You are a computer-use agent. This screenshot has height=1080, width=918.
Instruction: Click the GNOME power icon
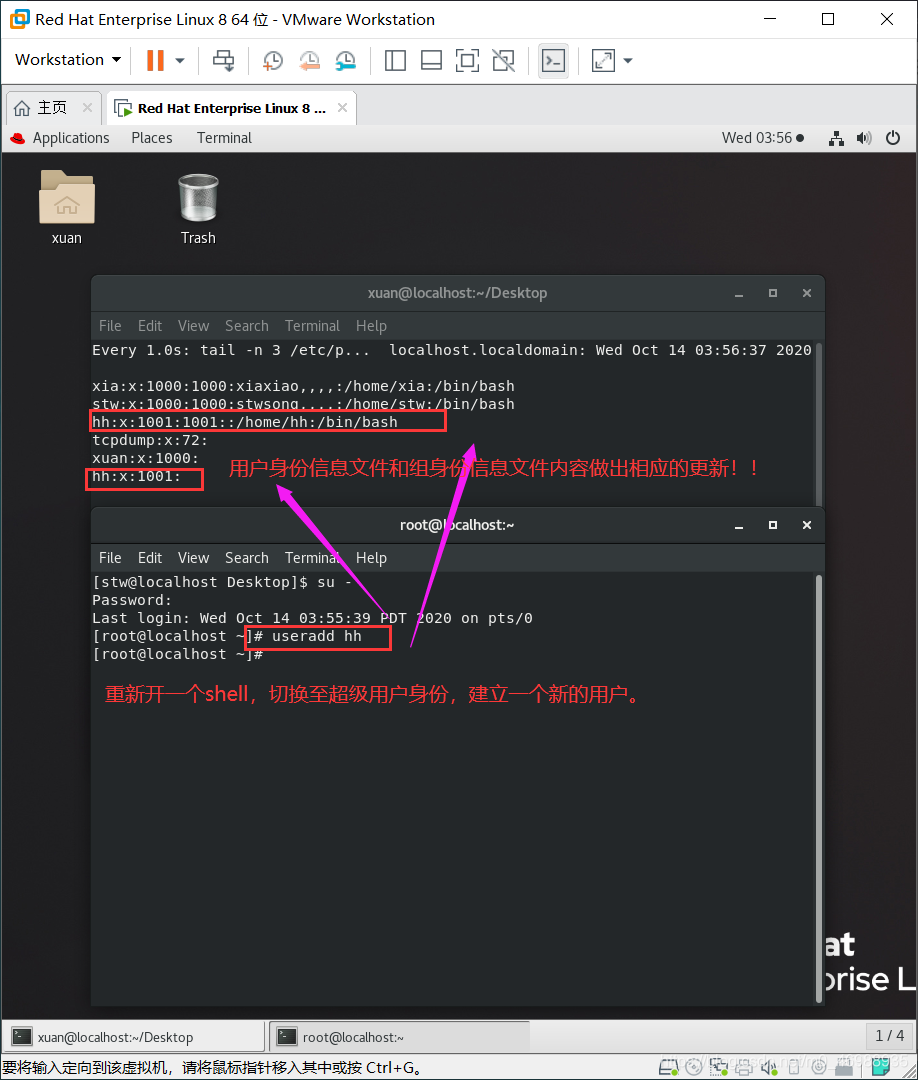(893, 138)
